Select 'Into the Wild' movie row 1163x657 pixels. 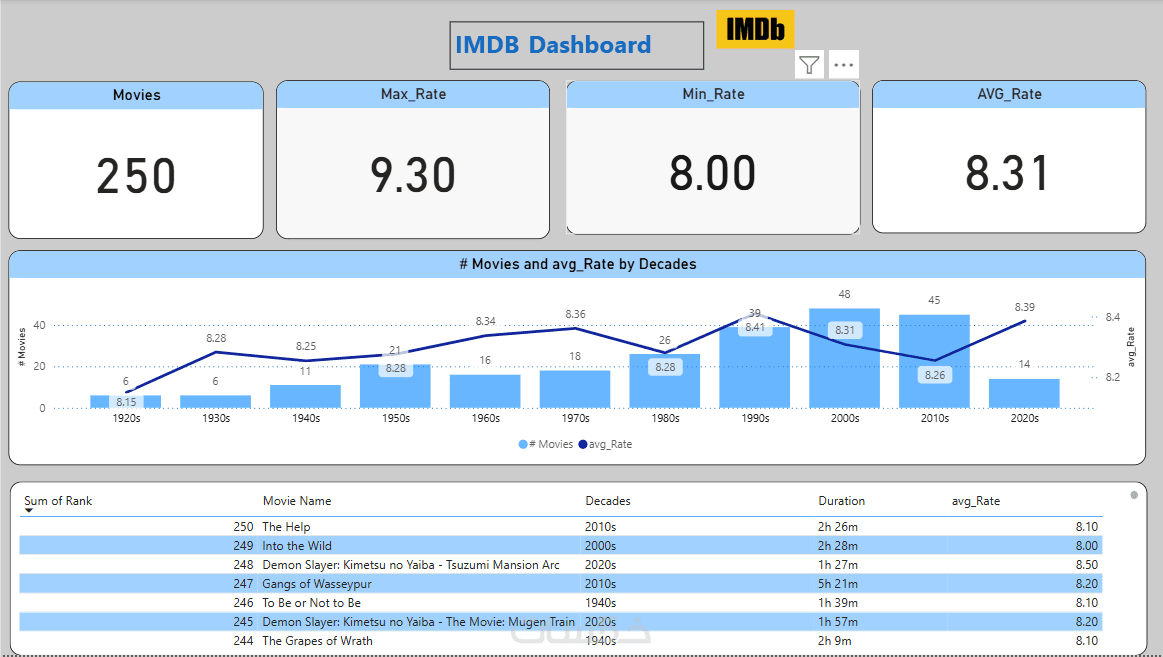tap(561, 546)
